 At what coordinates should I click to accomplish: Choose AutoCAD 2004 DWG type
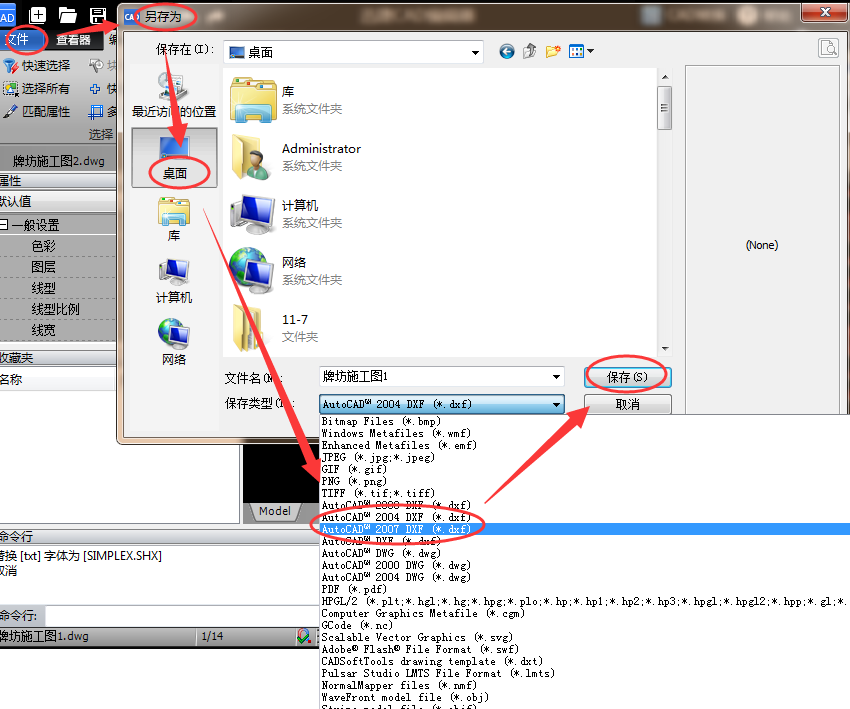[396, 577]
